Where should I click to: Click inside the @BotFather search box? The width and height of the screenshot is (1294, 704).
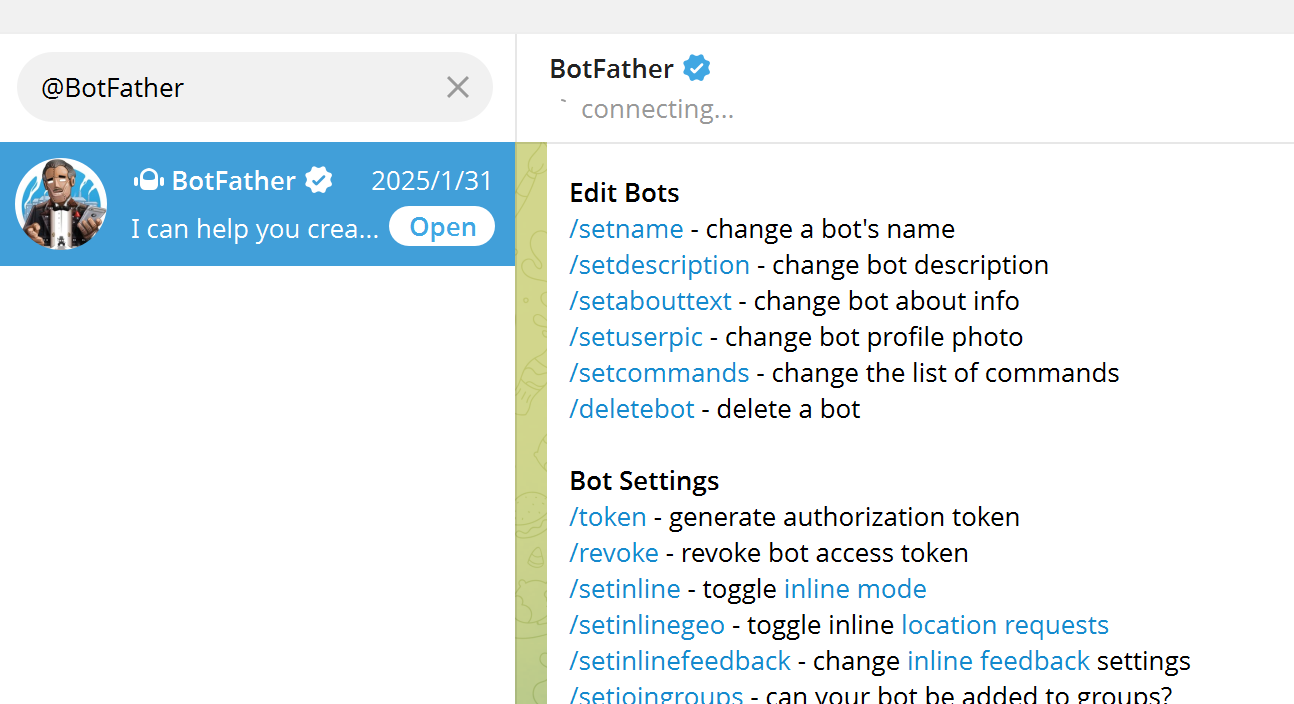pyautogui.click(x=230, y=88)
